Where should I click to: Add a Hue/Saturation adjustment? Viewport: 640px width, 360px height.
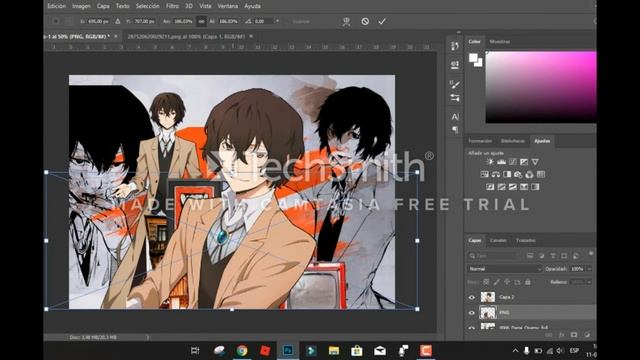tap(484, 174)
